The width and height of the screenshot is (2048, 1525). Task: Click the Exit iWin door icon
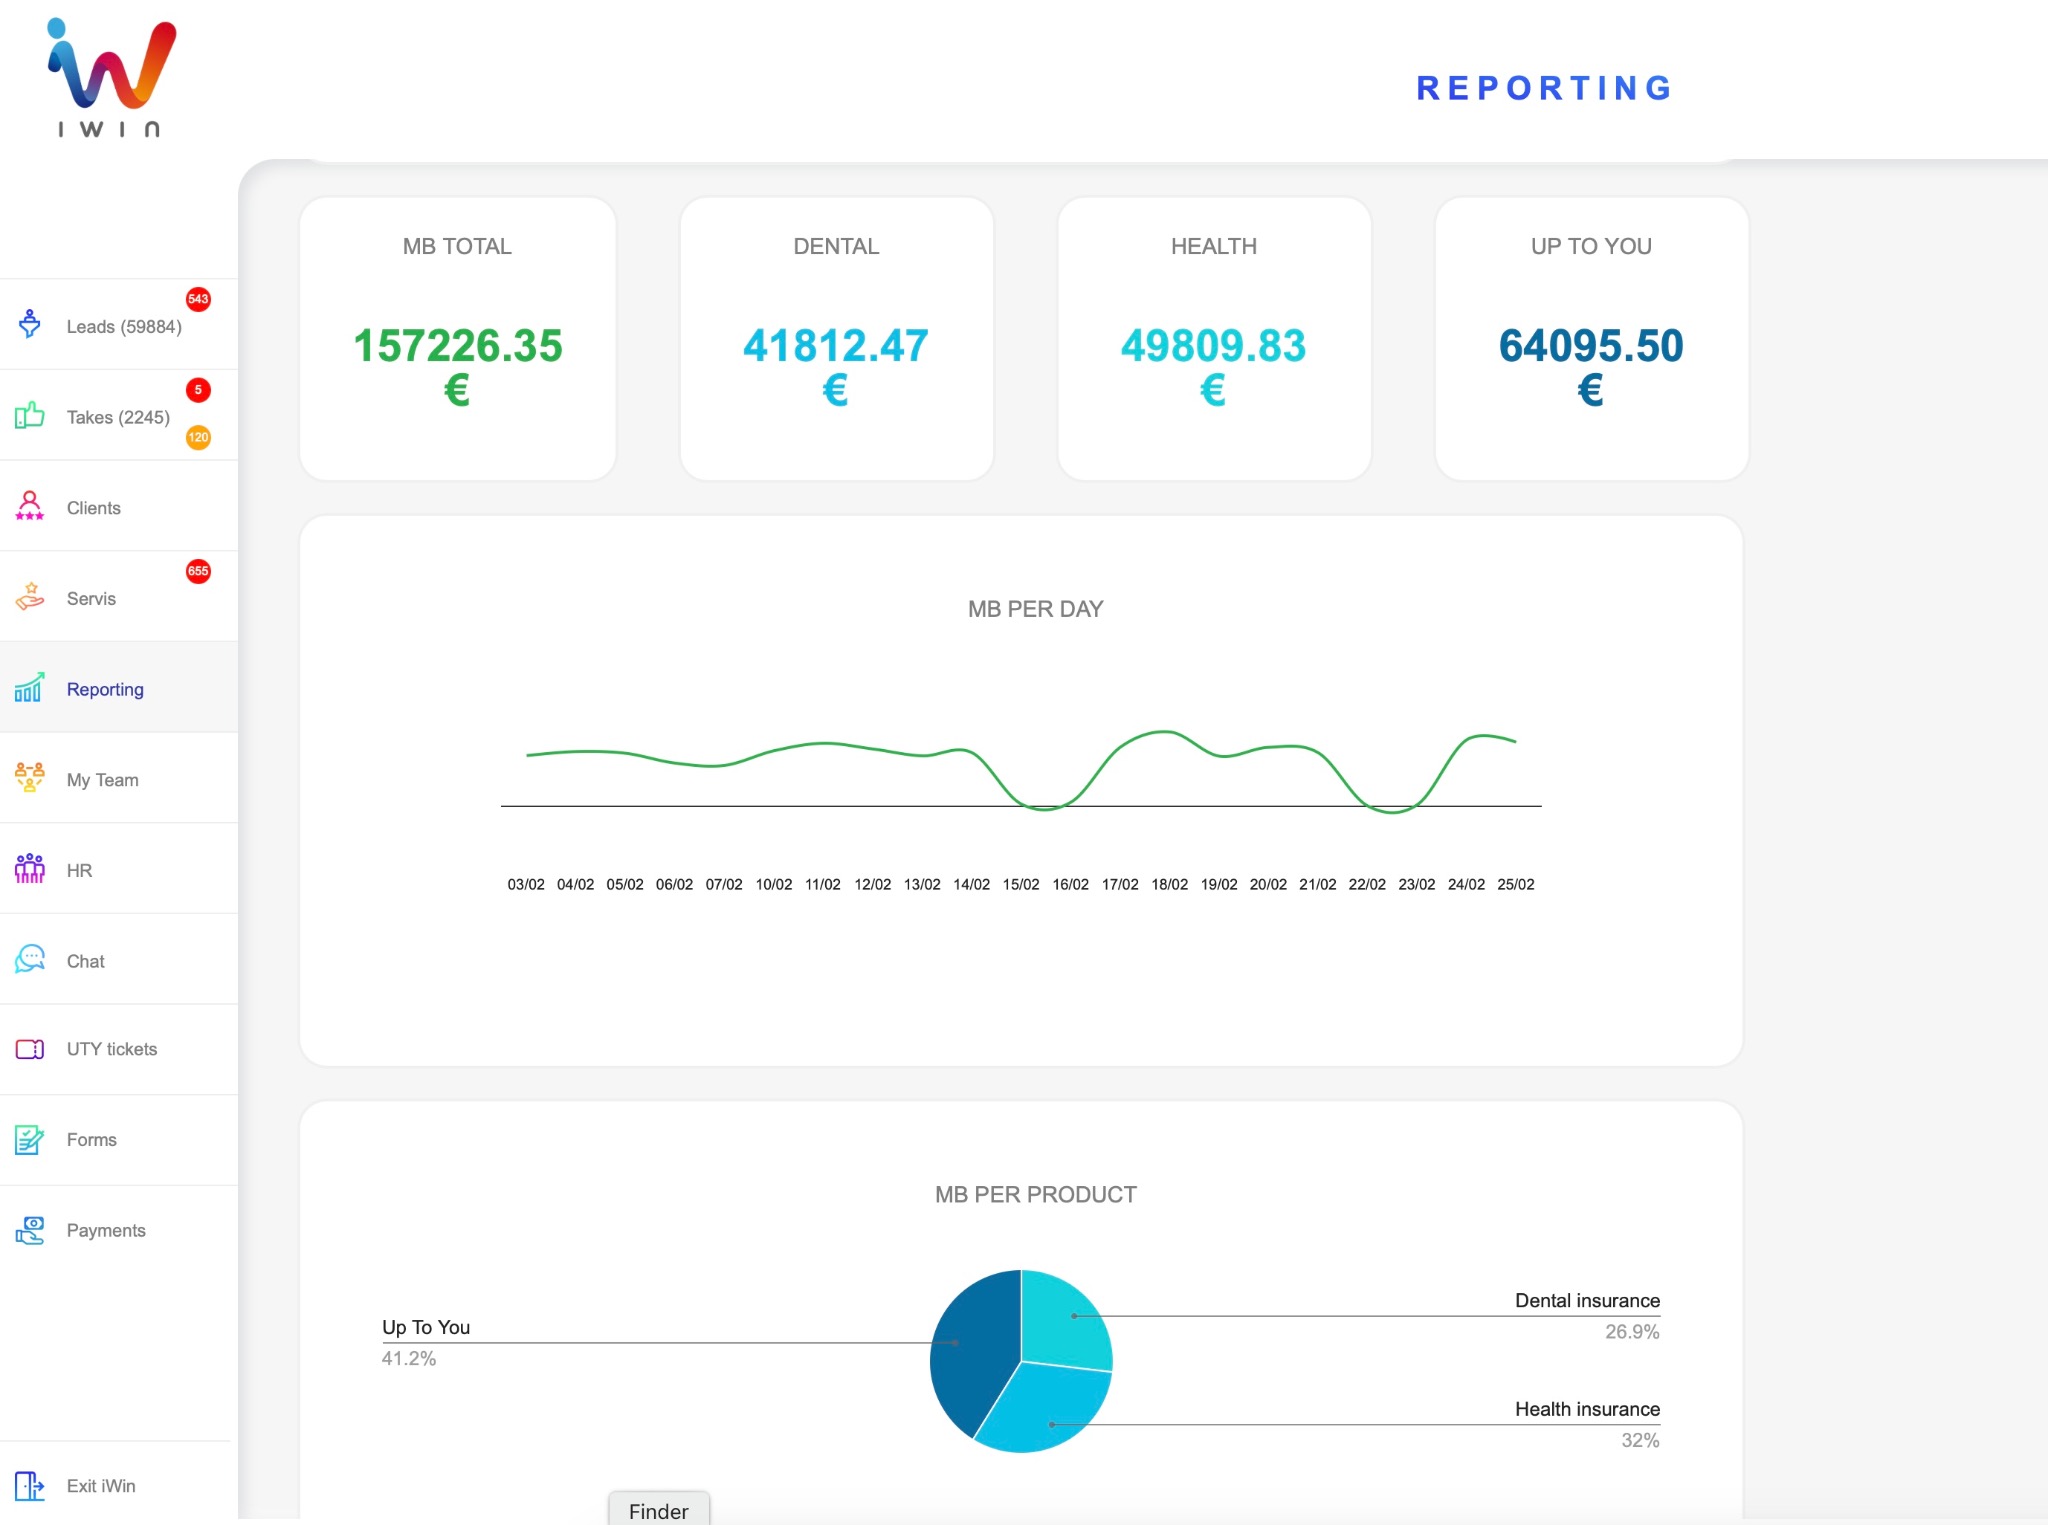point(30,1486)
